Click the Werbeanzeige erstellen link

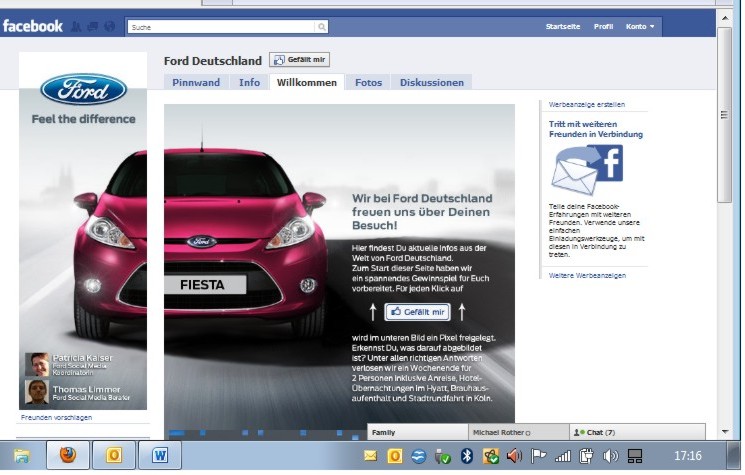pyautogui.click(x=587, y=104)
